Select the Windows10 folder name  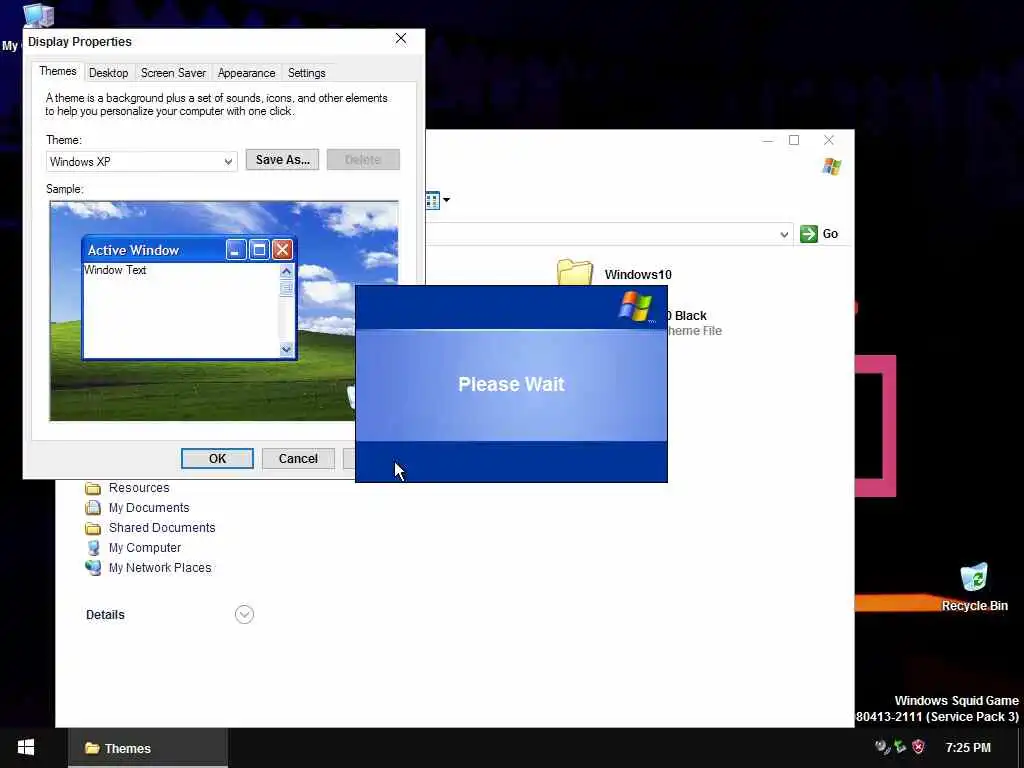click(638, 275)
